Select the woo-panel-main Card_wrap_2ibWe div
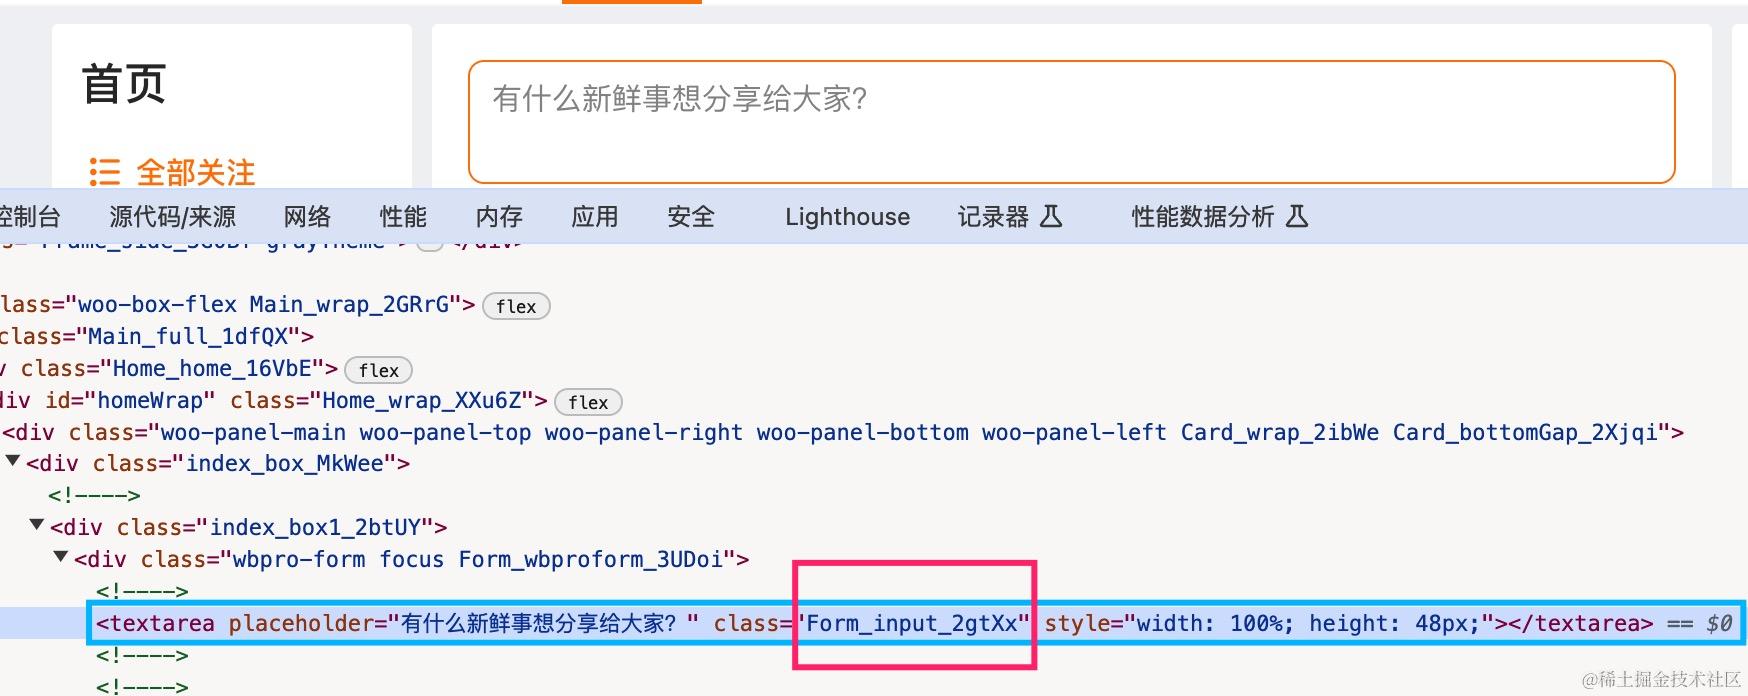This screenshot has width=1748, height=696. coord(843,432)
